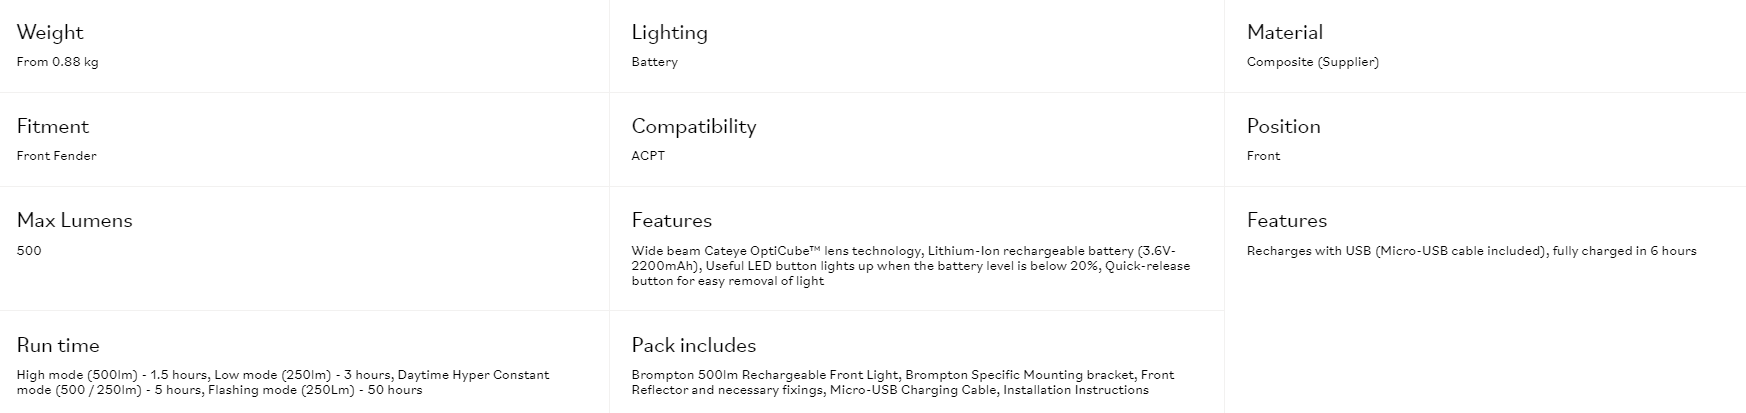Click the High mode run time description

(283, 382)
